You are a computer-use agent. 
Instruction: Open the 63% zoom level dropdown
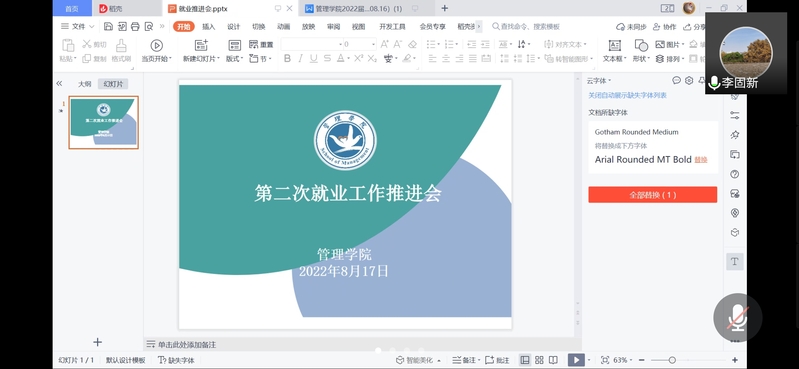(x=624, y=360)
